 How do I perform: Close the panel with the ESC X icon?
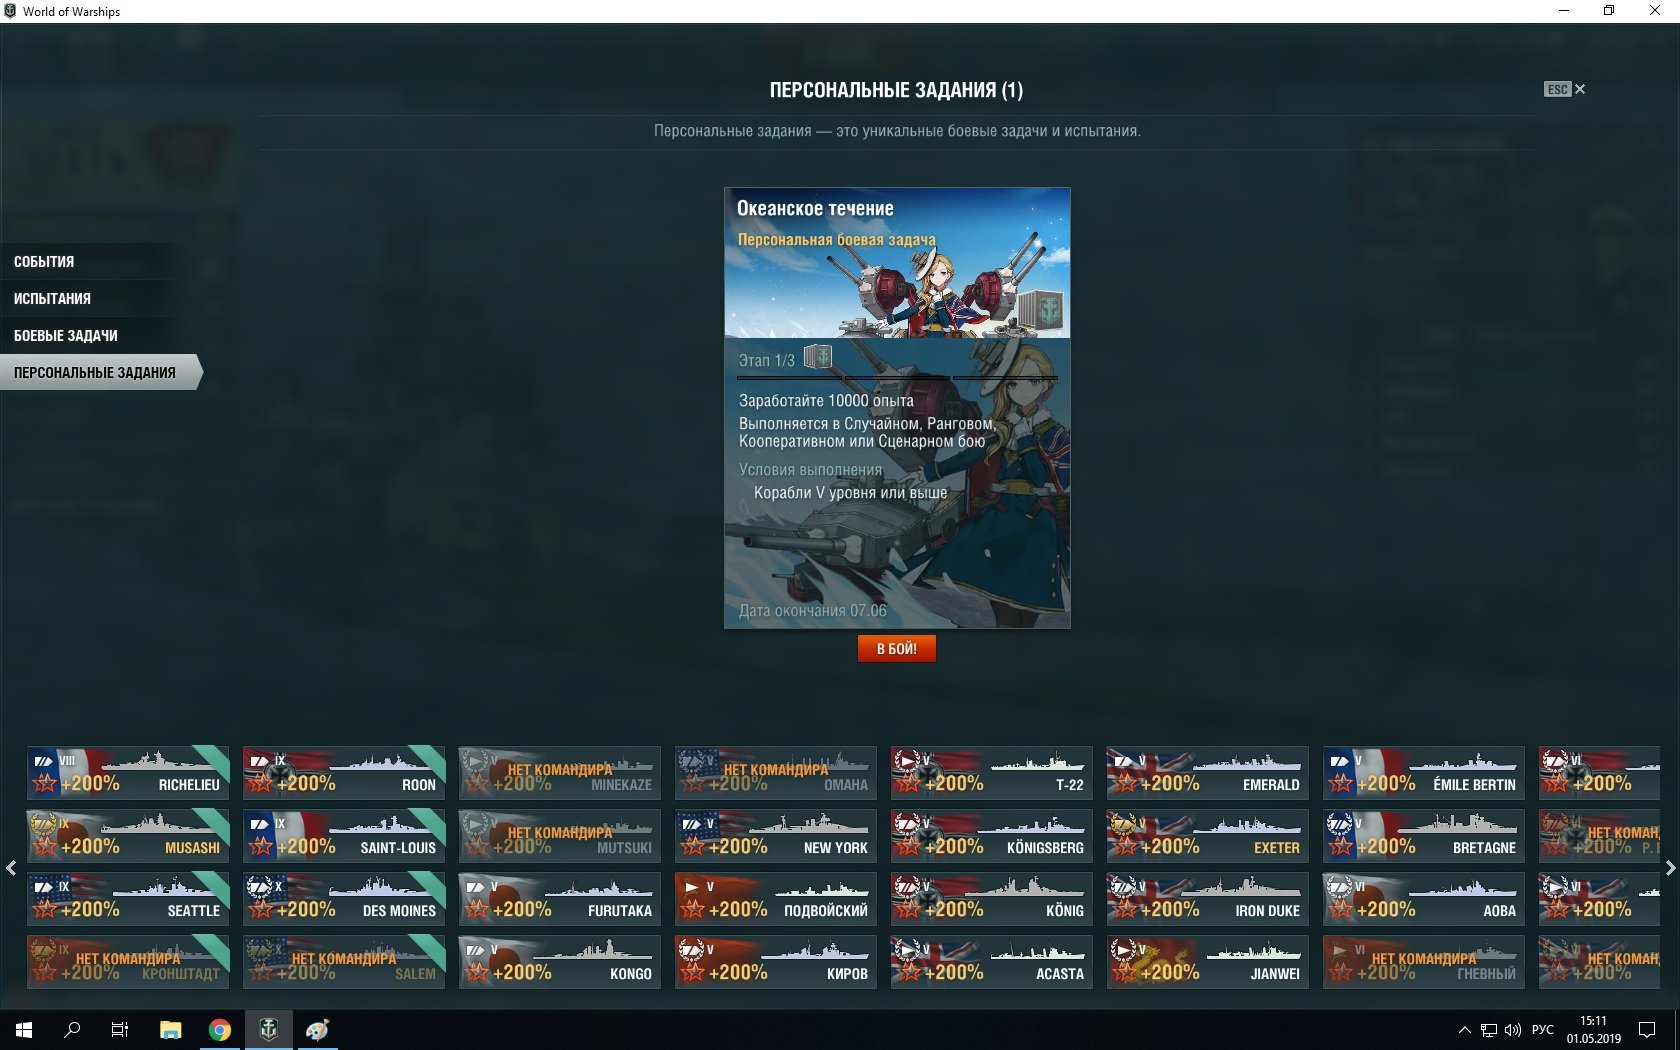click(1565, 89)
